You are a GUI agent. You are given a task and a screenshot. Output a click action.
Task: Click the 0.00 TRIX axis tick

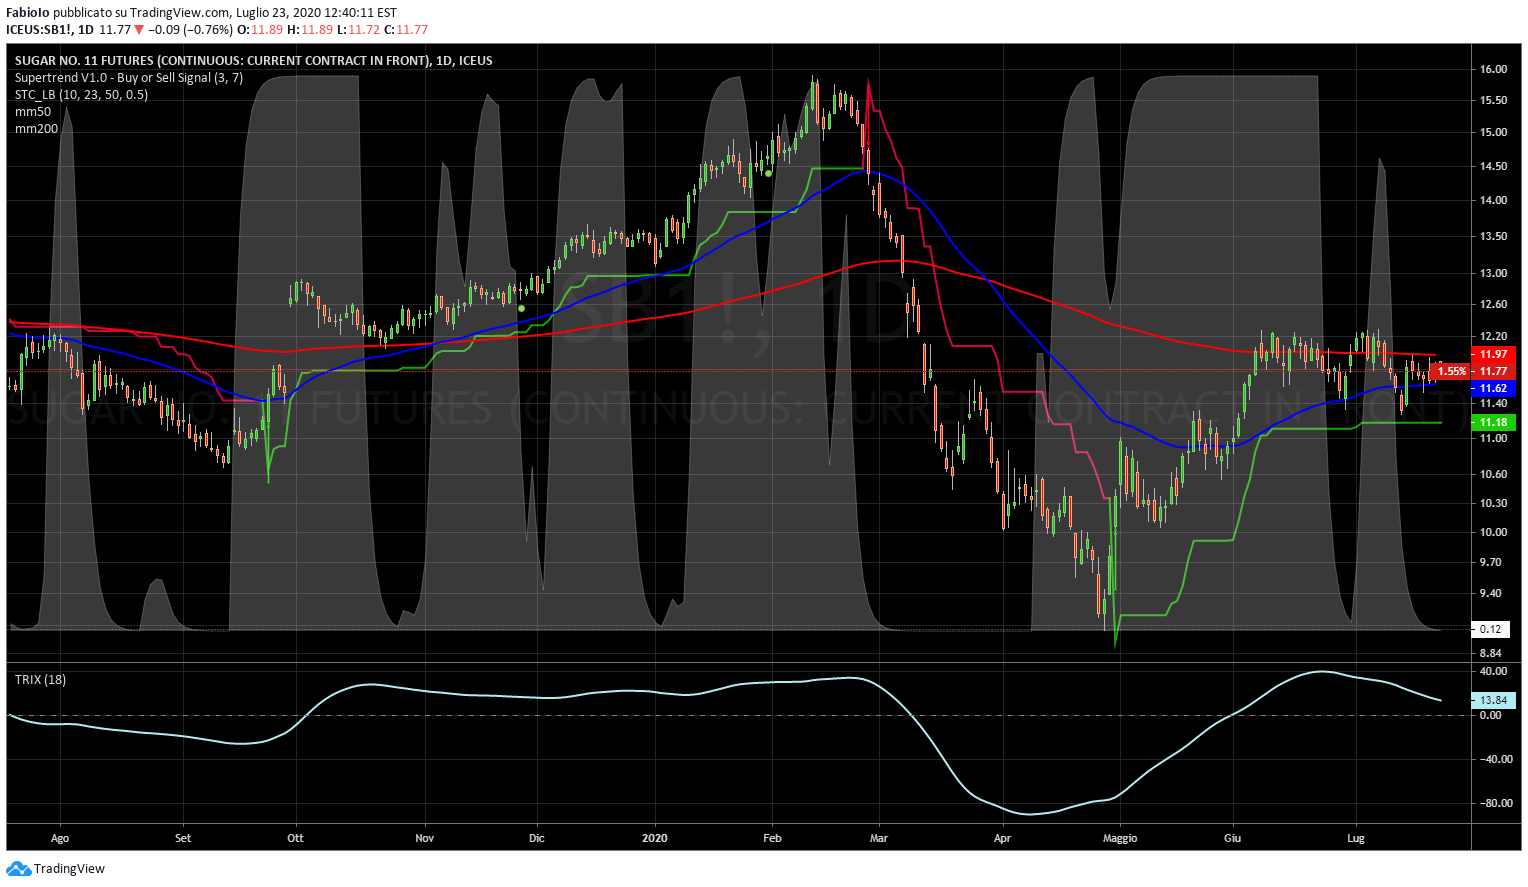pos(1491,715)
